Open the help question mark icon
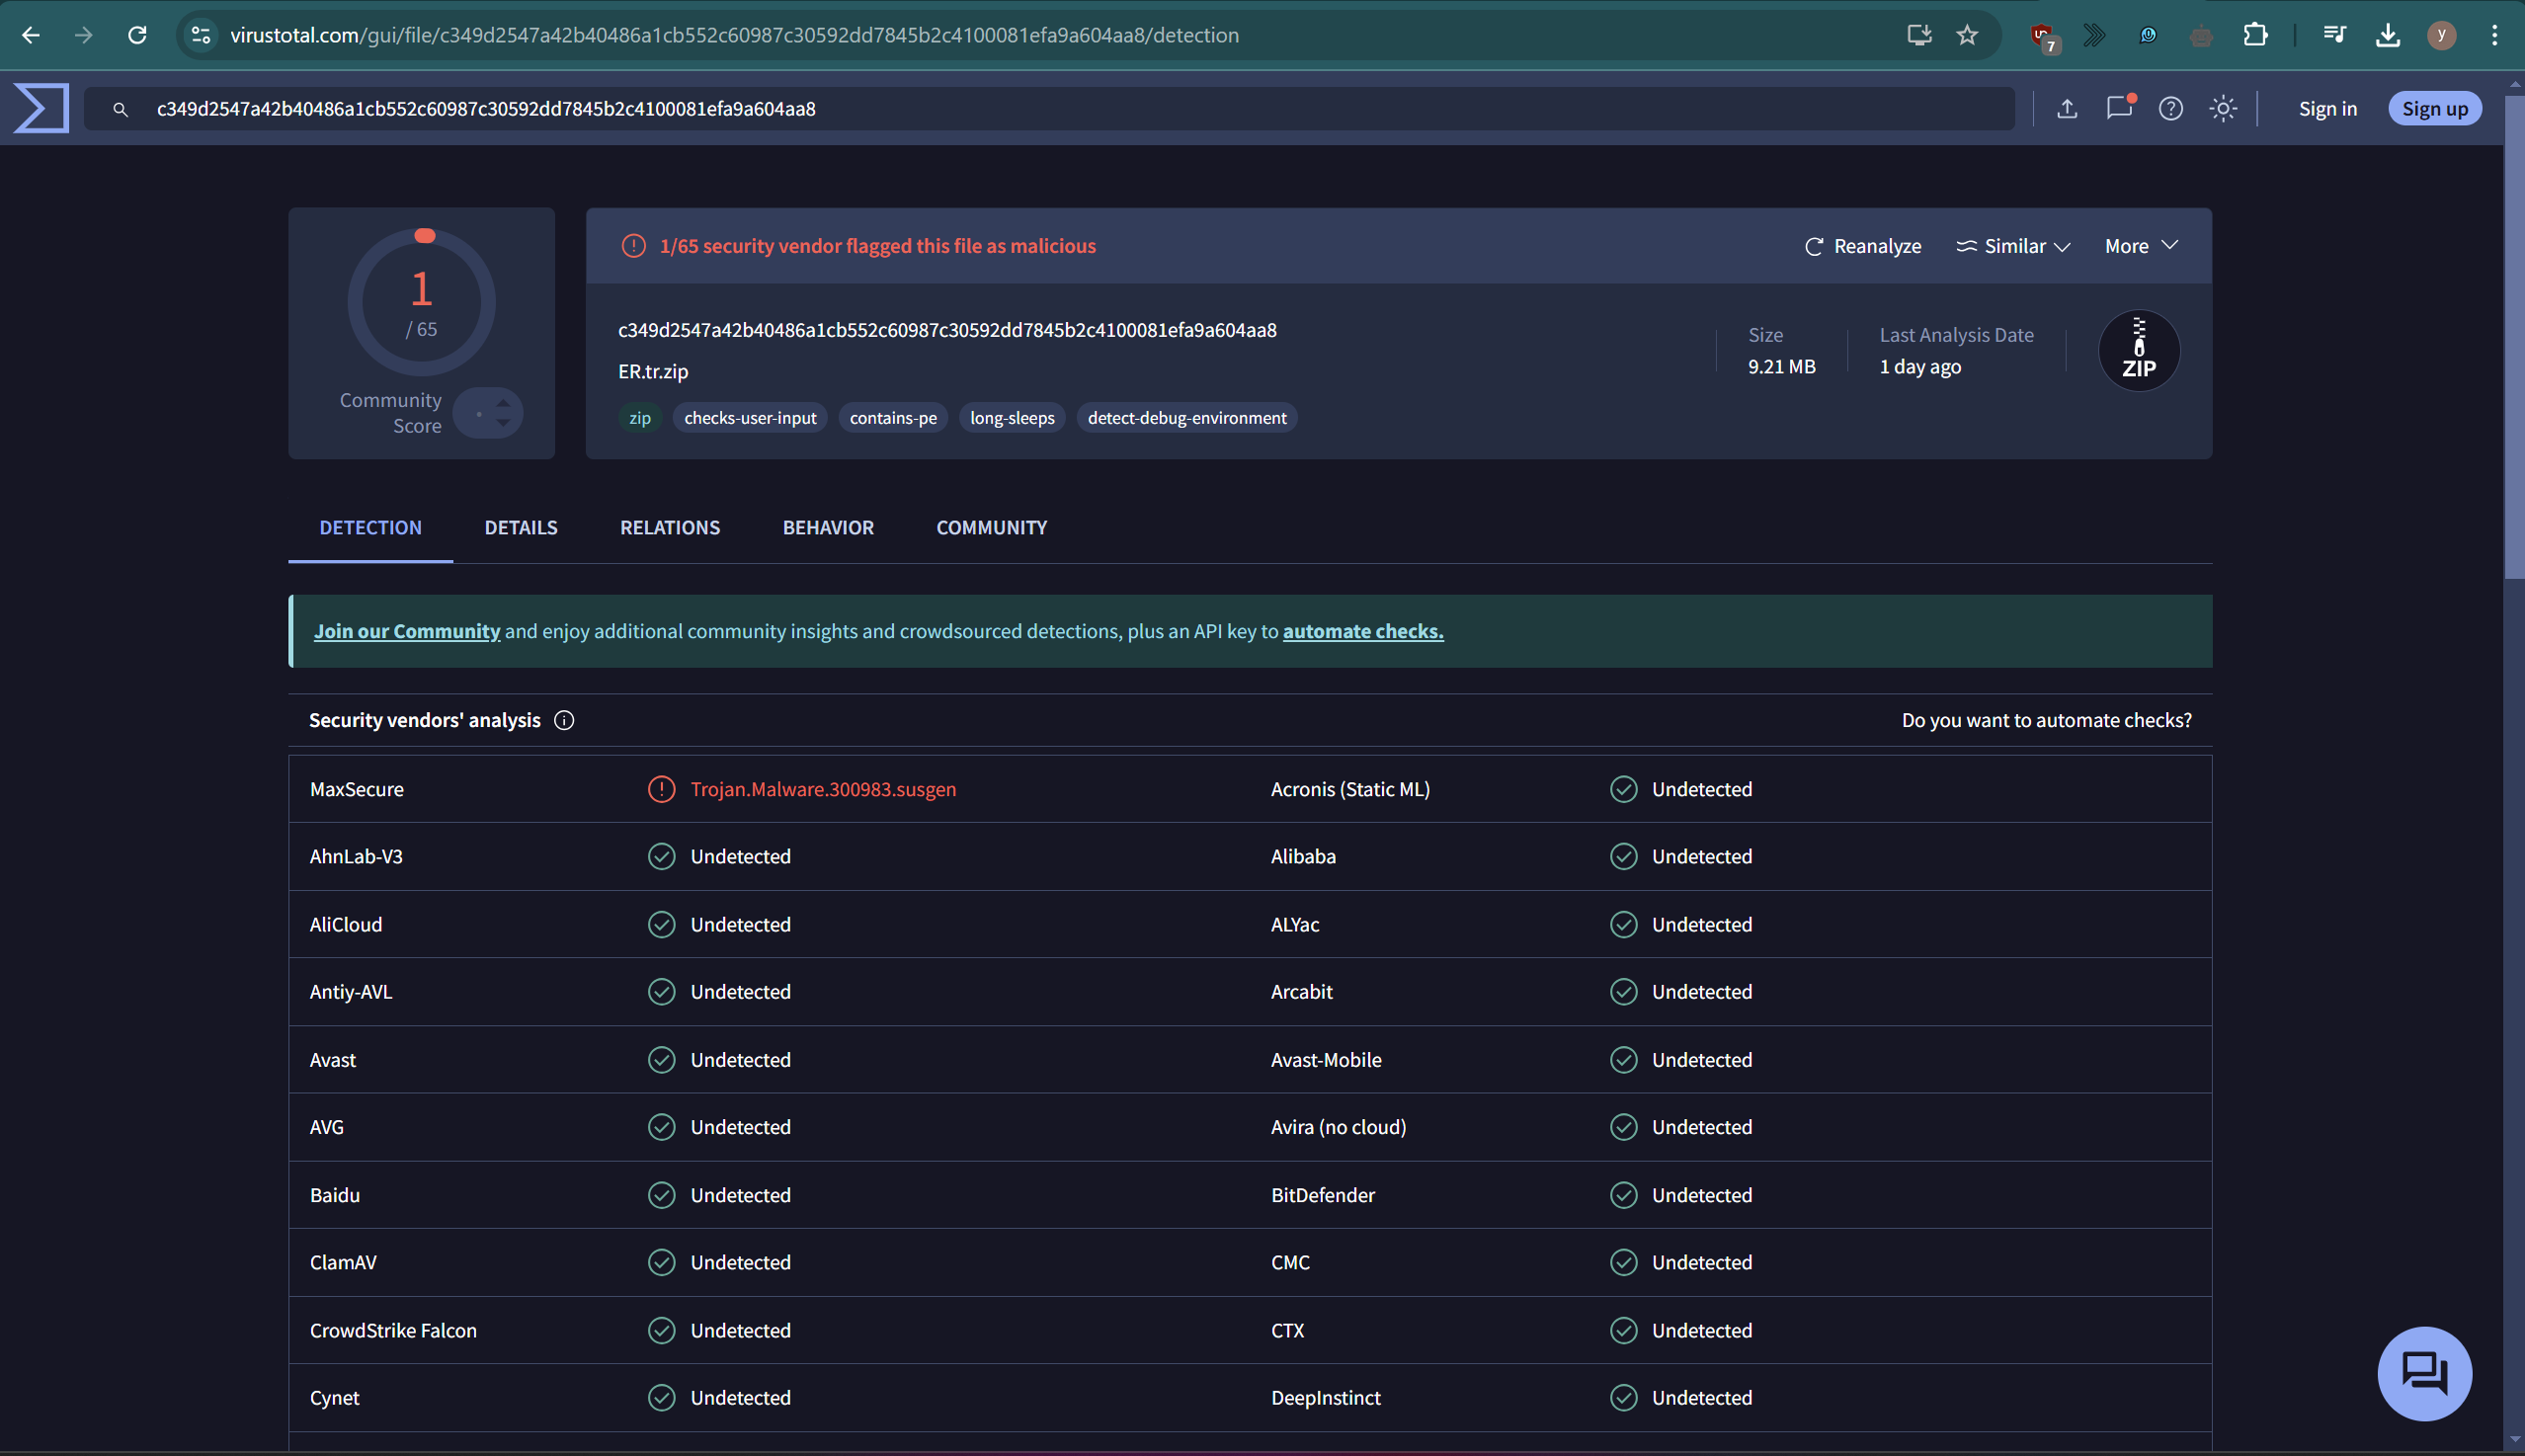 tap(2170, 108)
